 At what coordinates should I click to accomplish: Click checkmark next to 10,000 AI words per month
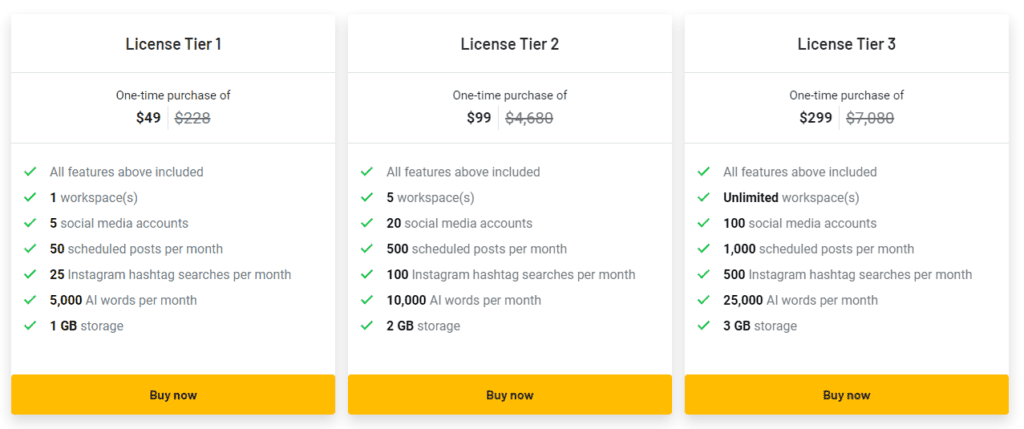click(x=367, y=300)
